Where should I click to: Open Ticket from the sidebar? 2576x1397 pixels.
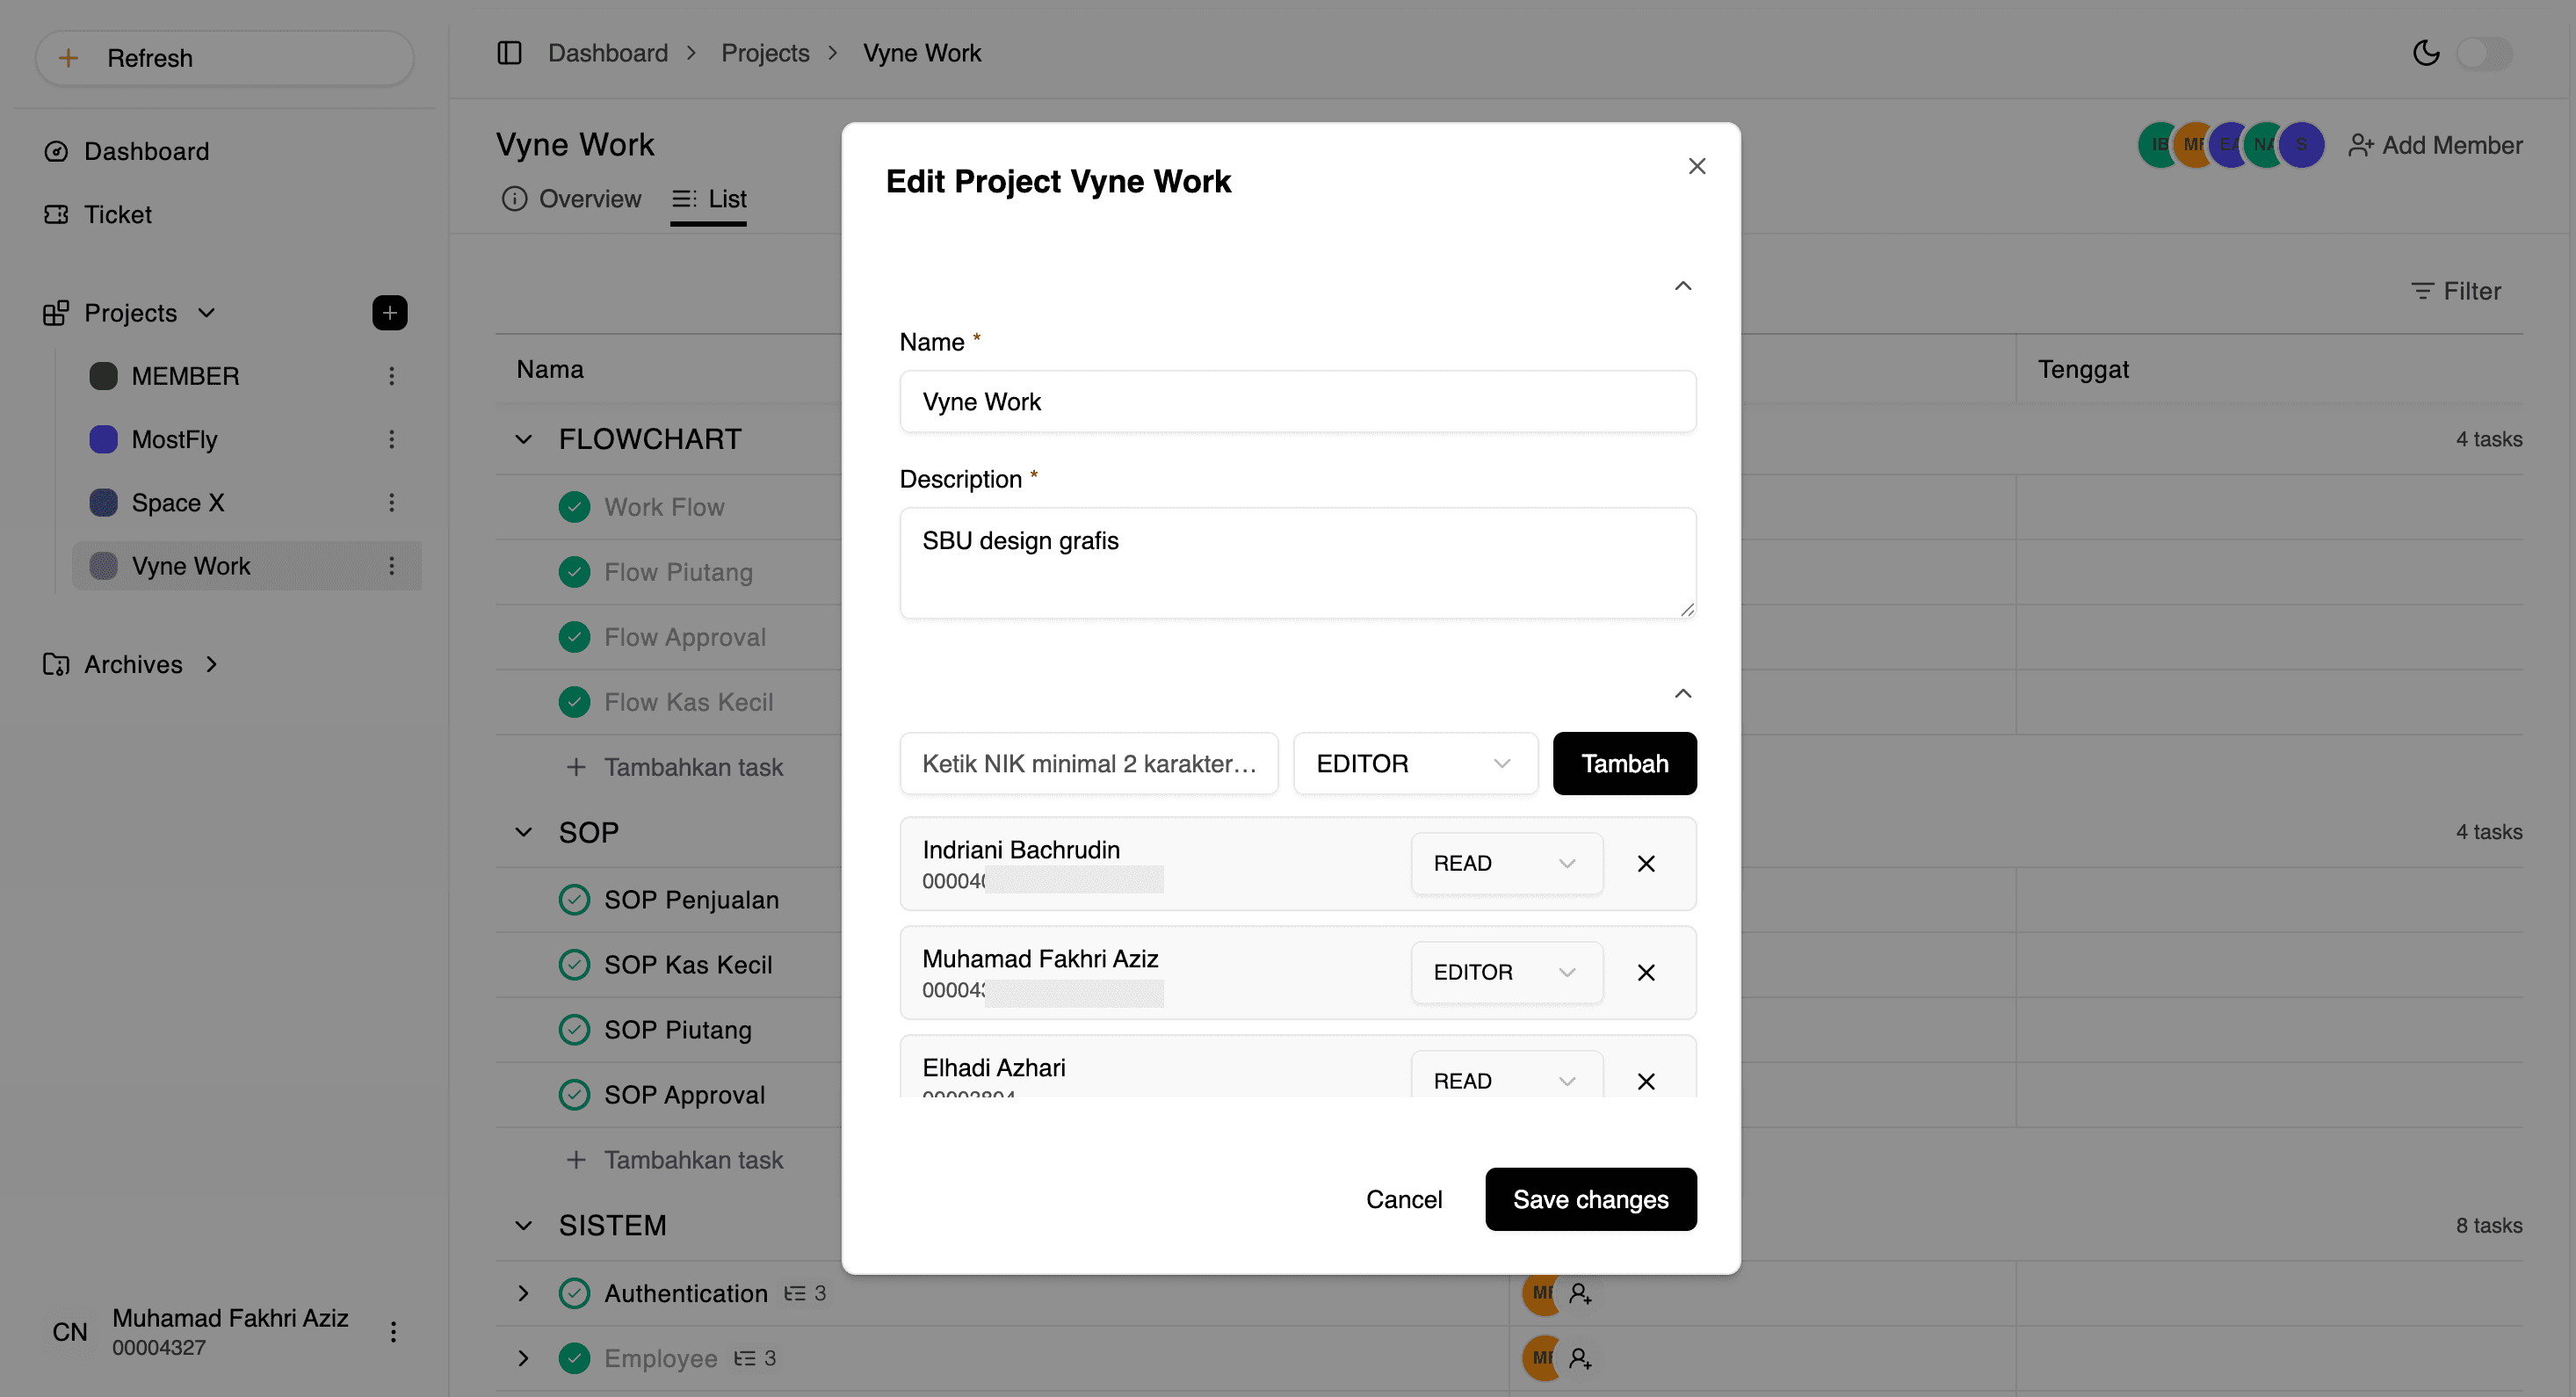coord(117,214)
